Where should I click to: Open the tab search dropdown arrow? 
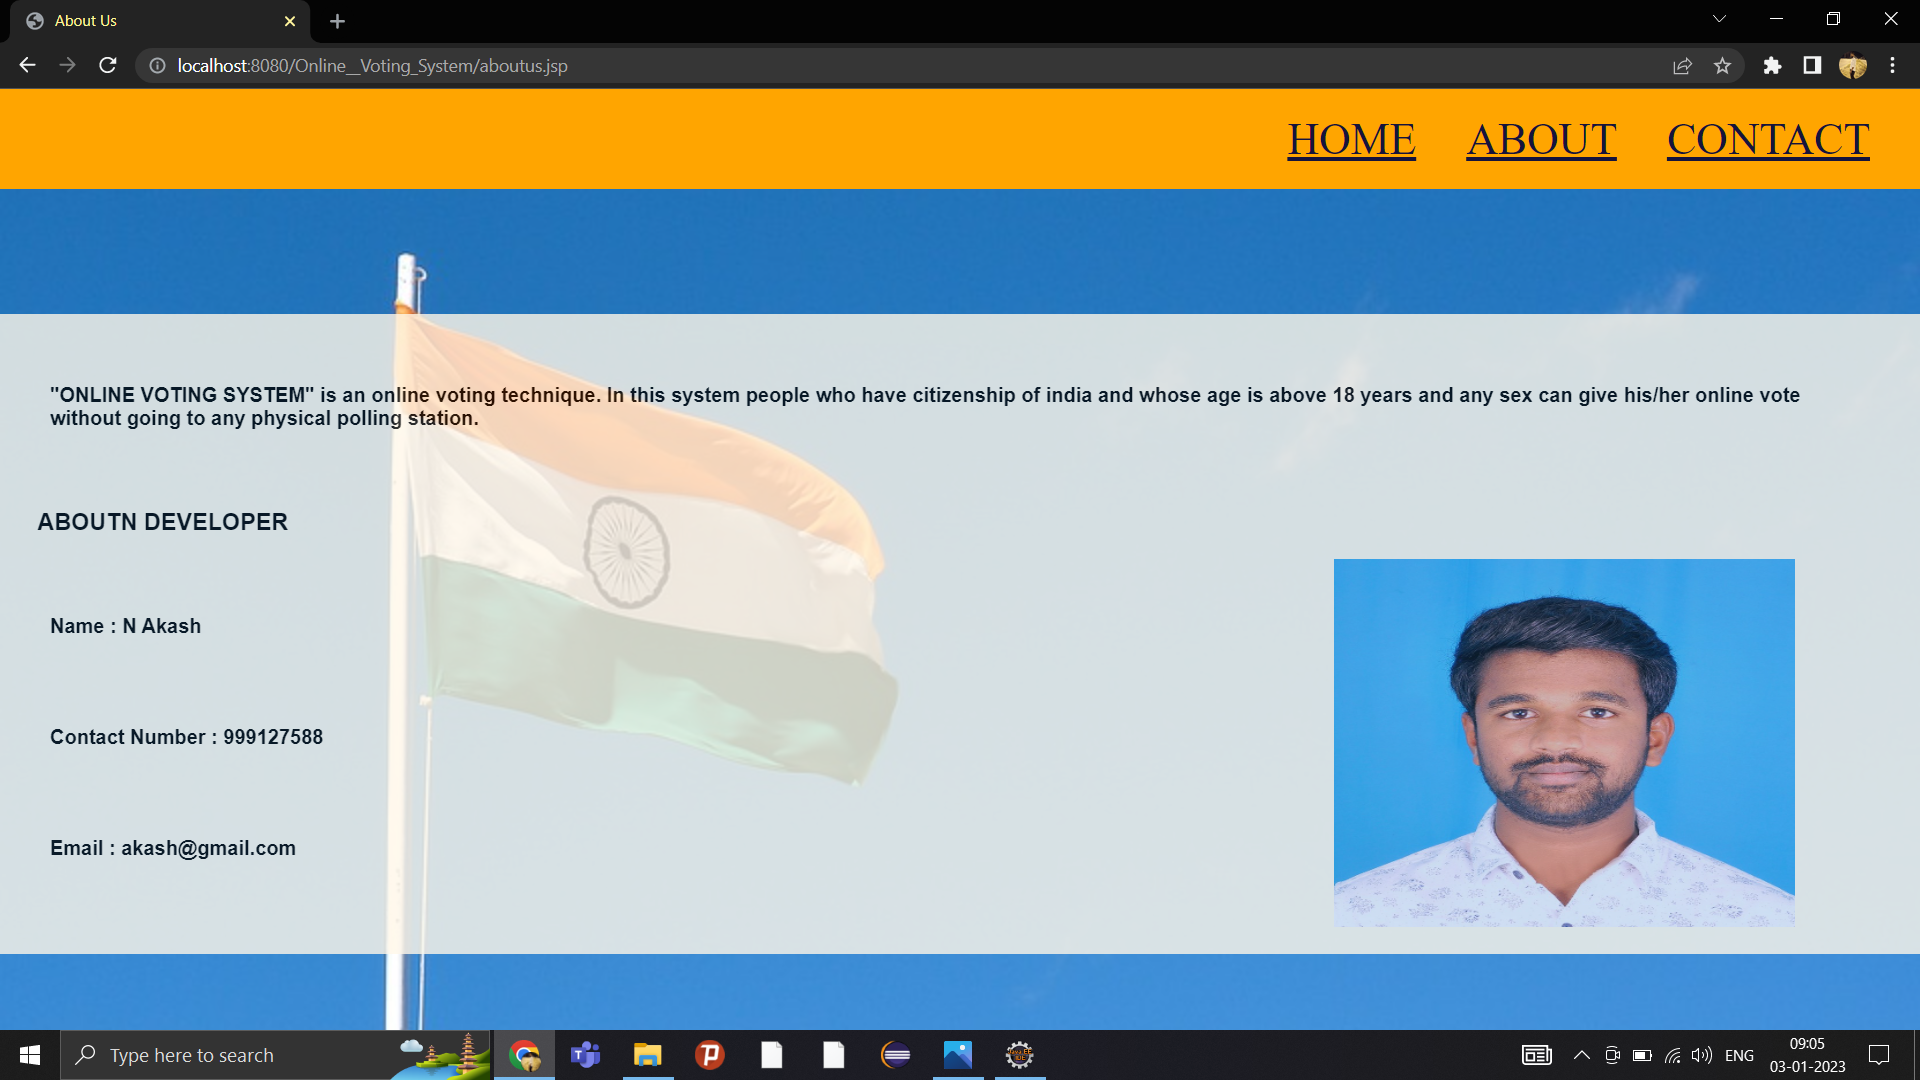[x=1719, y=18]
